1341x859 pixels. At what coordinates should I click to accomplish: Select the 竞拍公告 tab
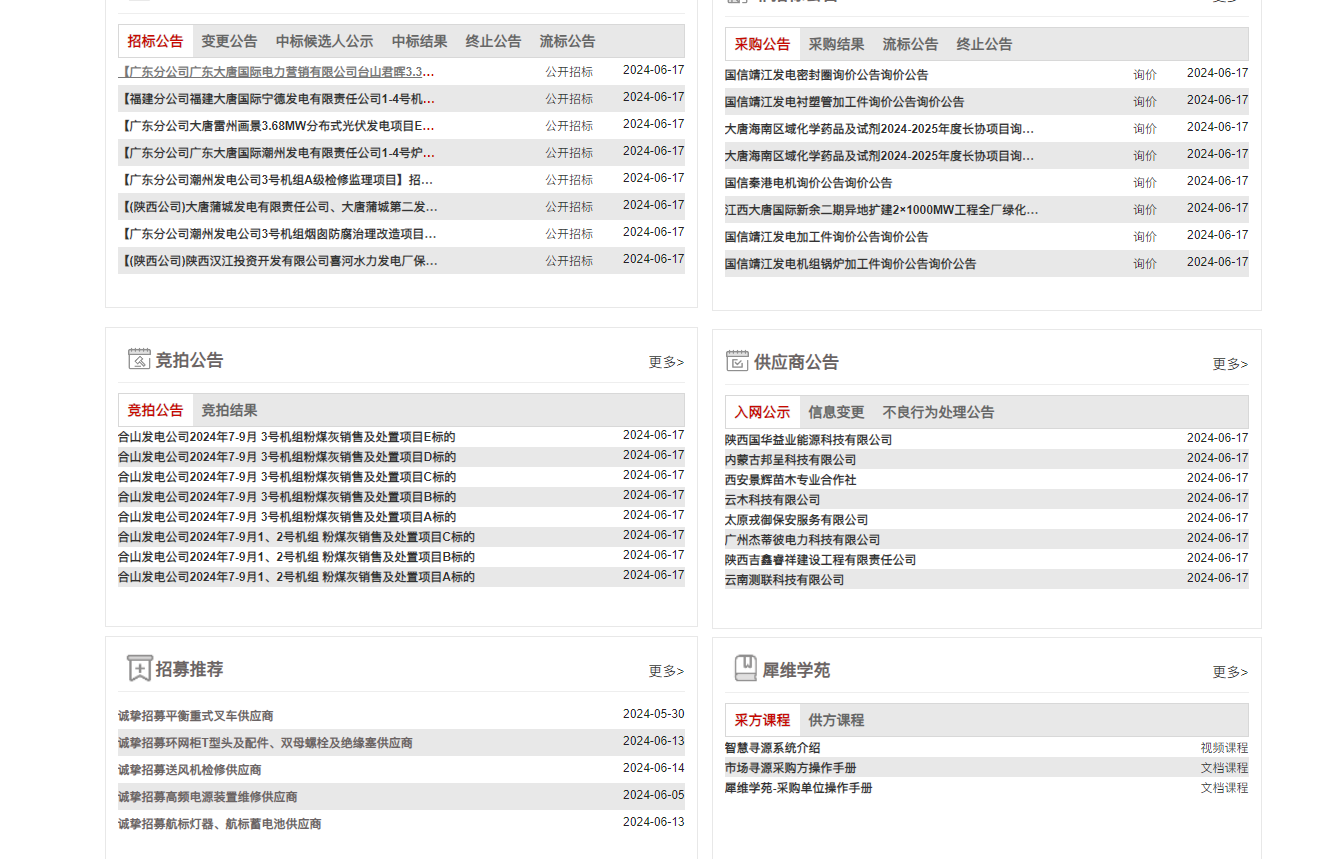tap(156, 410)
